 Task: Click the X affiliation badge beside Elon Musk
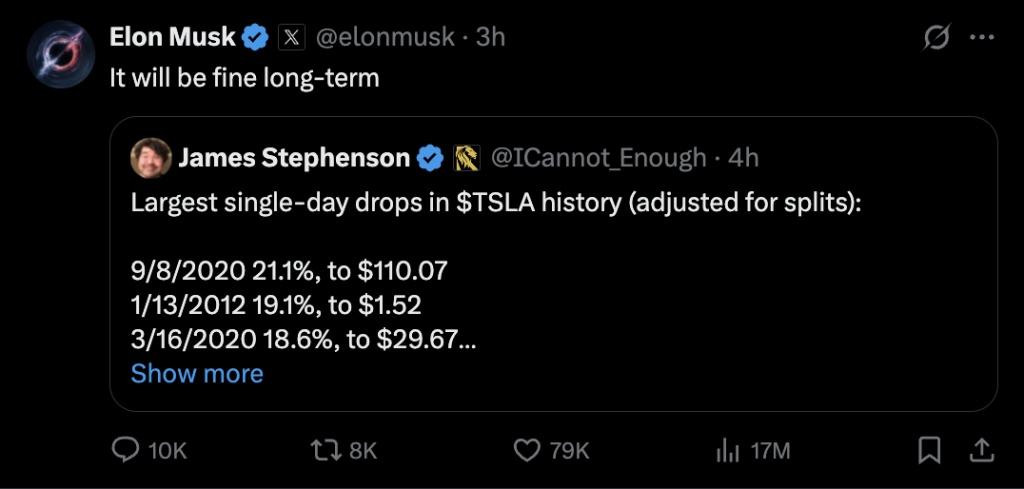tap(291, 38)
